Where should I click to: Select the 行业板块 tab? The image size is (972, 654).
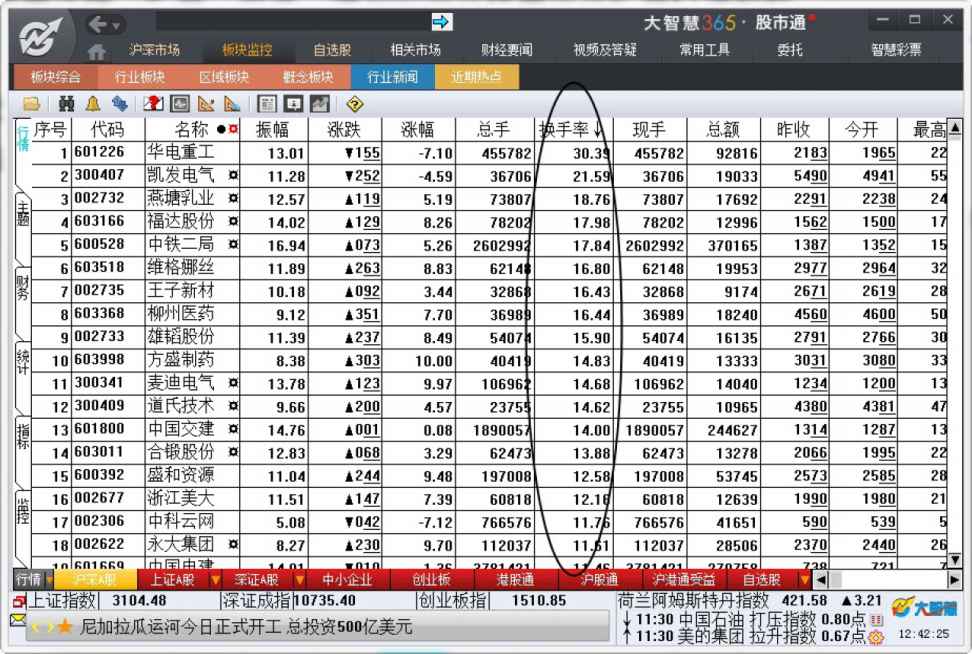click(x=140, y=77)
